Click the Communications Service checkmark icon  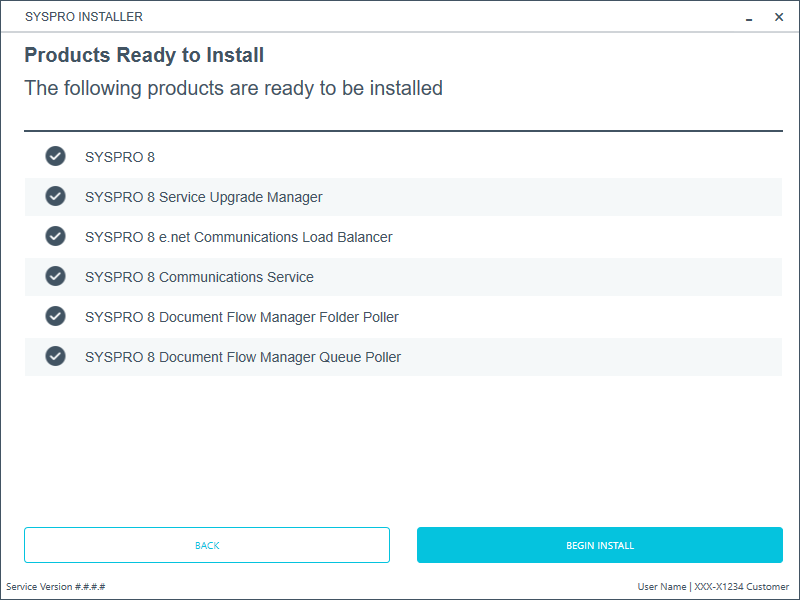(x=55, y=276)
